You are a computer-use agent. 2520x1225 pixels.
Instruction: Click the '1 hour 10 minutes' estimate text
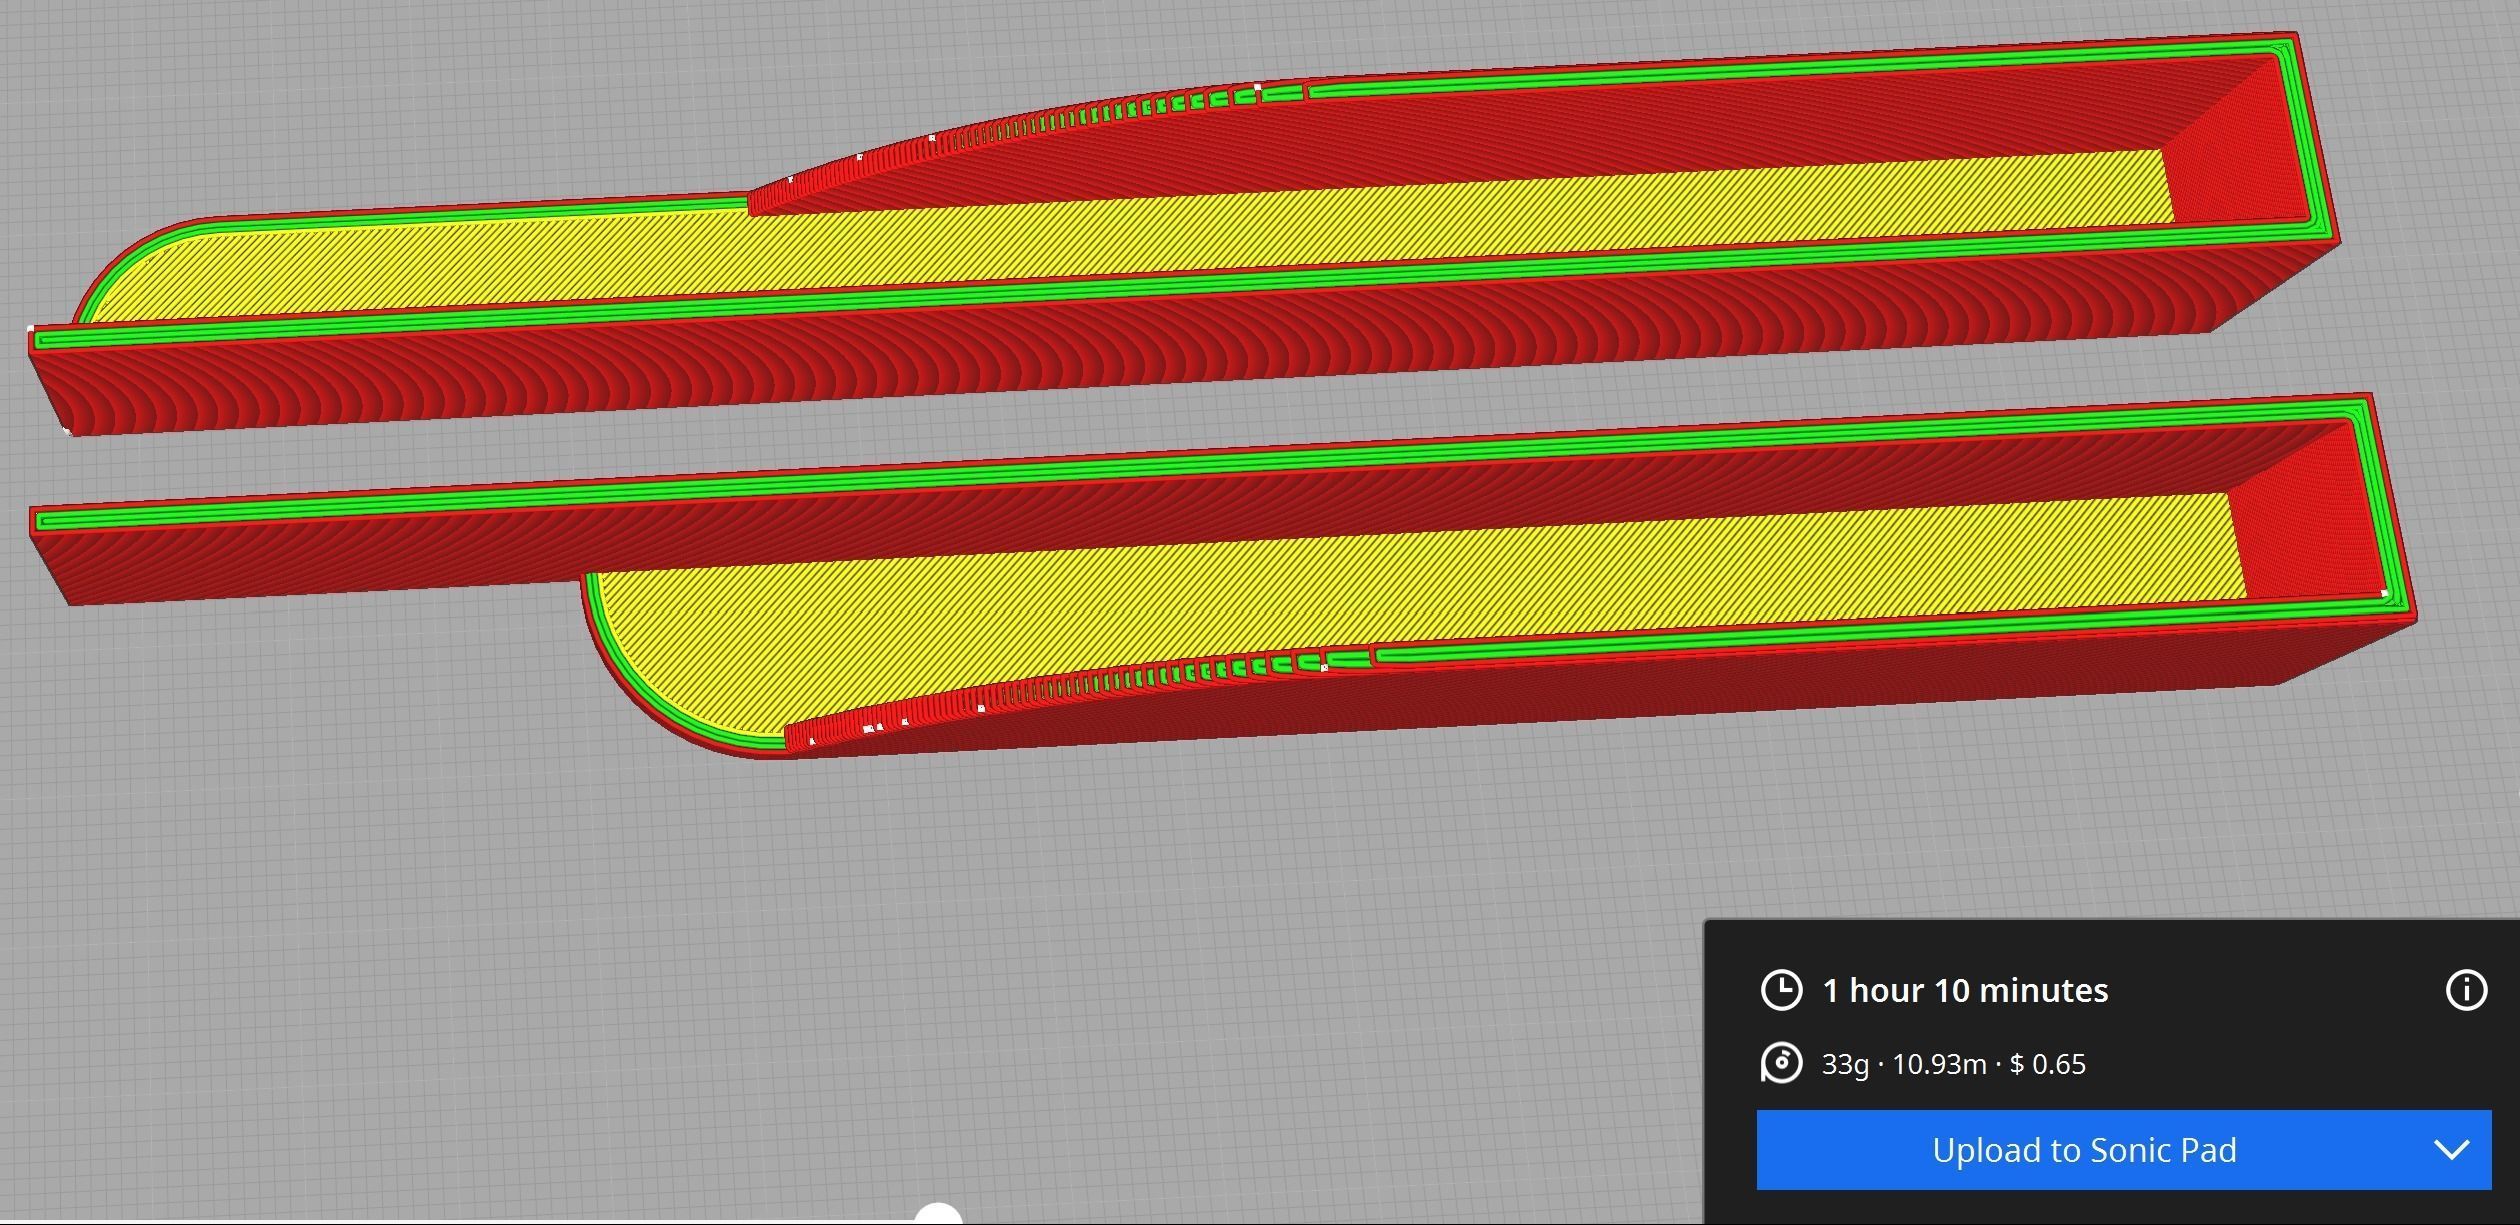[x=1964, y=990]
